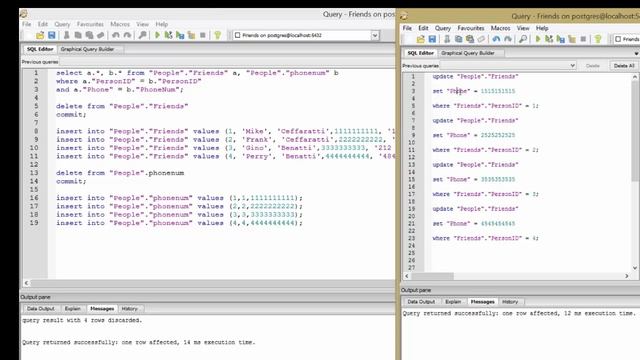Click right editor vertical scrollbar thumb
The width and height of the screenshot is (640, 360).
[x=635, y=131]
